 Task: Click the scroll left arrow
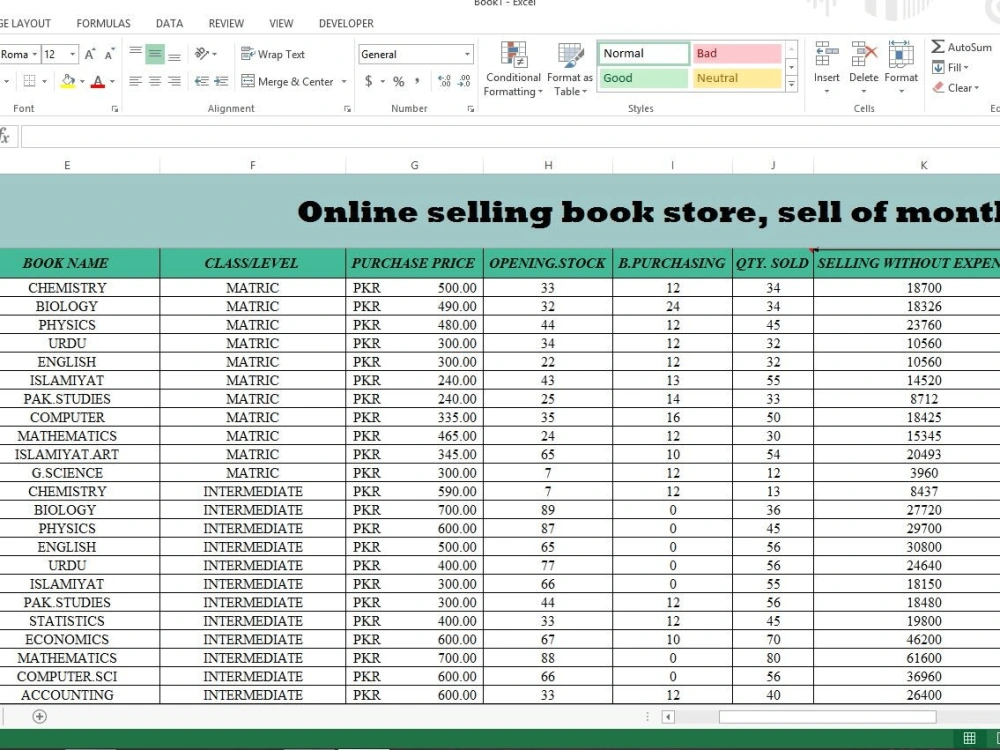pos(668,717)
